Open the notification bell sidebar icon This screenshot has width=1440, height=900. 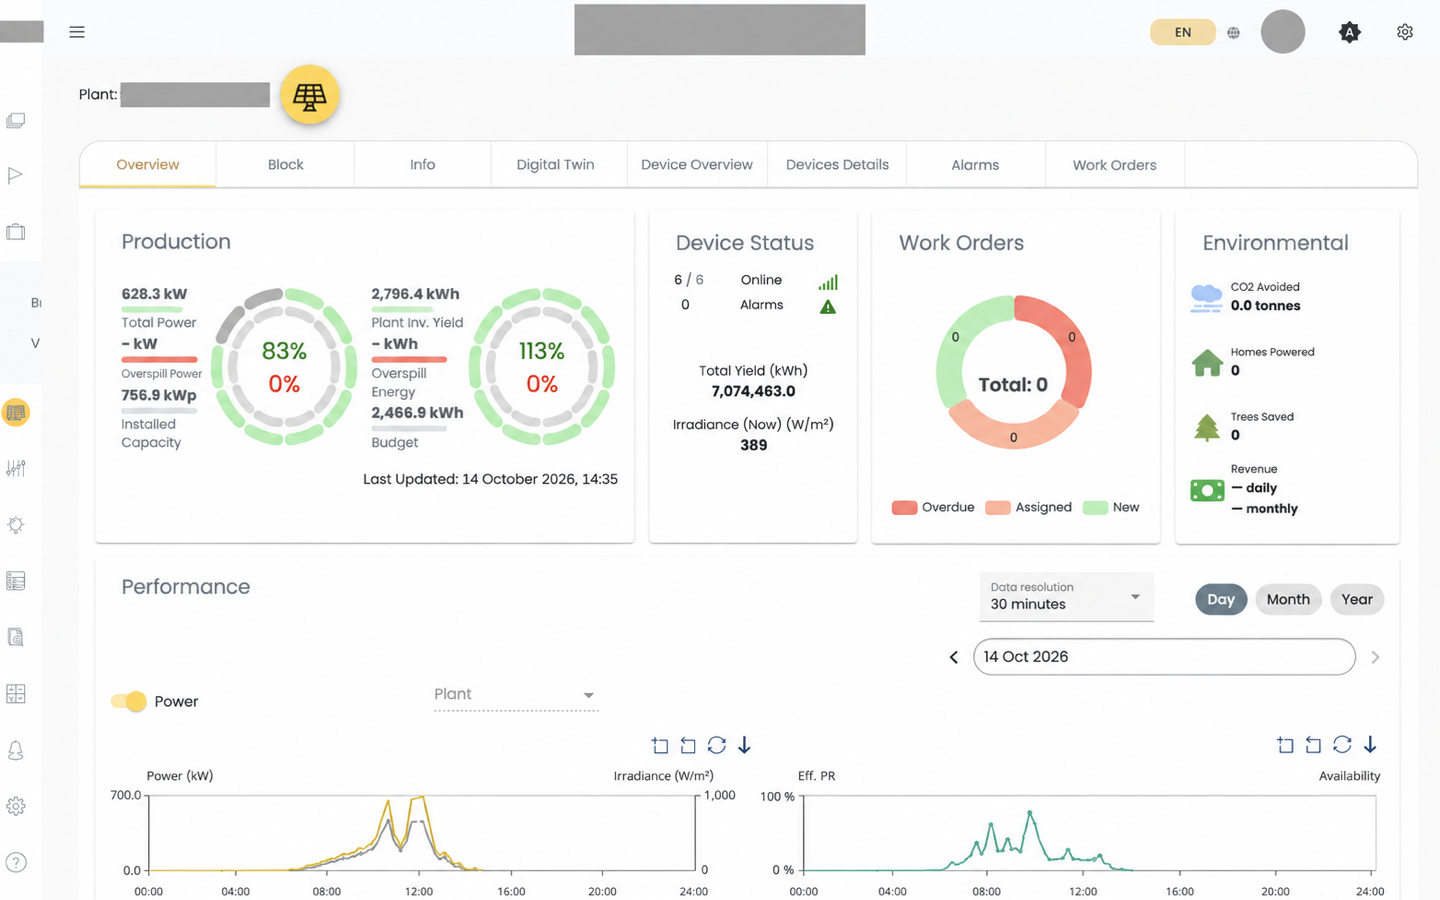[16, 750]
